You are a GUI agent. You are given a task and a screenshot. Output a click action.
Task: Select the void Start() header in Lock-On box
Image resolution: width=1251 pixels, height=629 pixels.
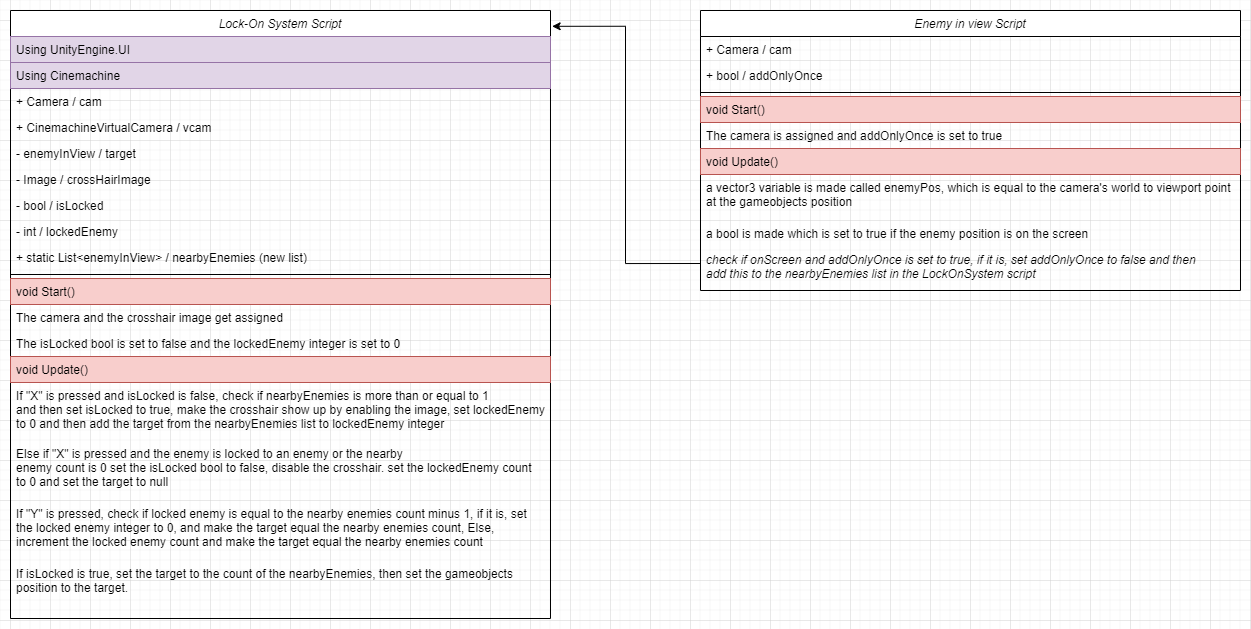point(280,291)
